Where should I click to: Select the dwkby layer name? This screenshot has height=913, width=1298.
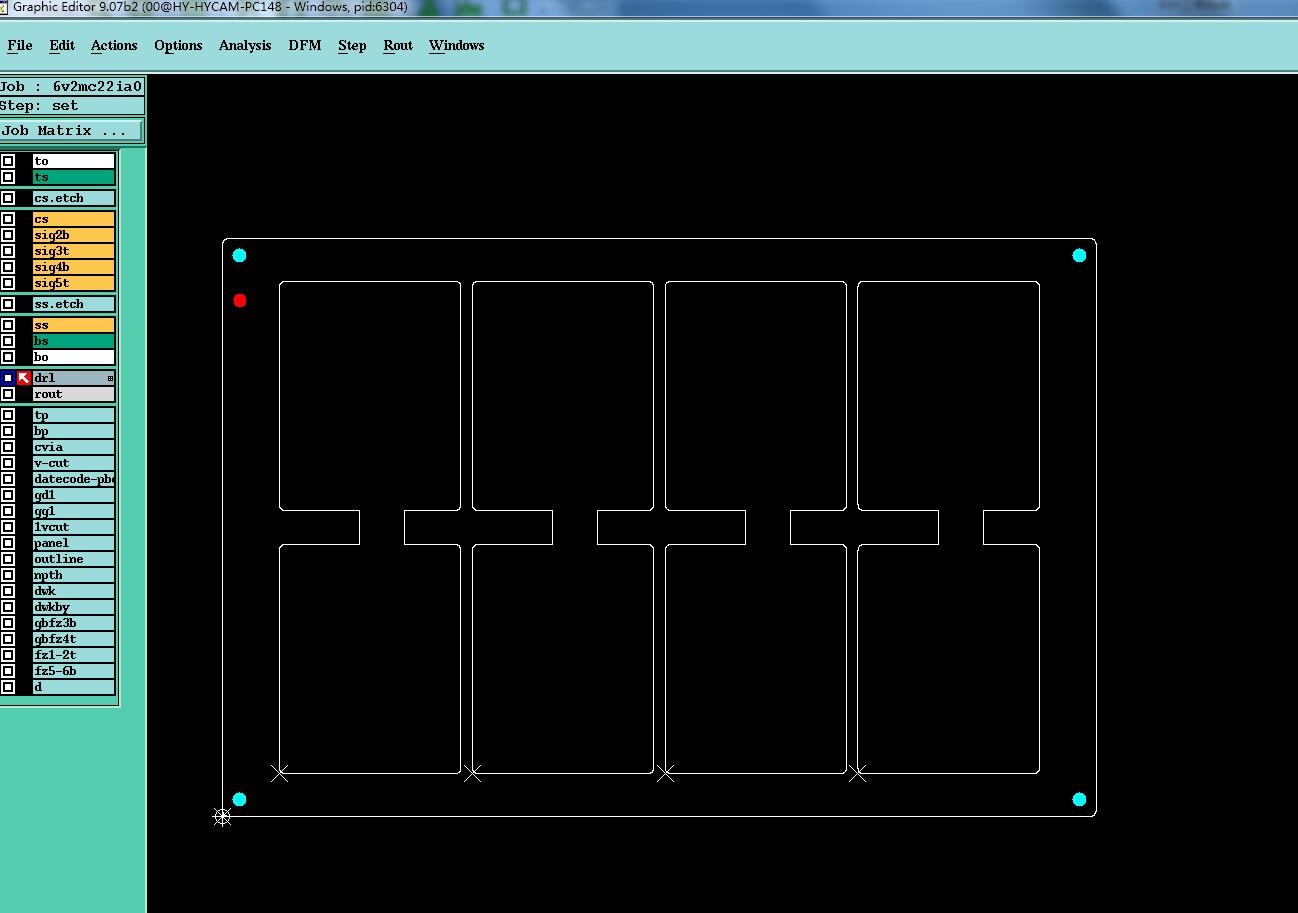click(x=74, y=607)
